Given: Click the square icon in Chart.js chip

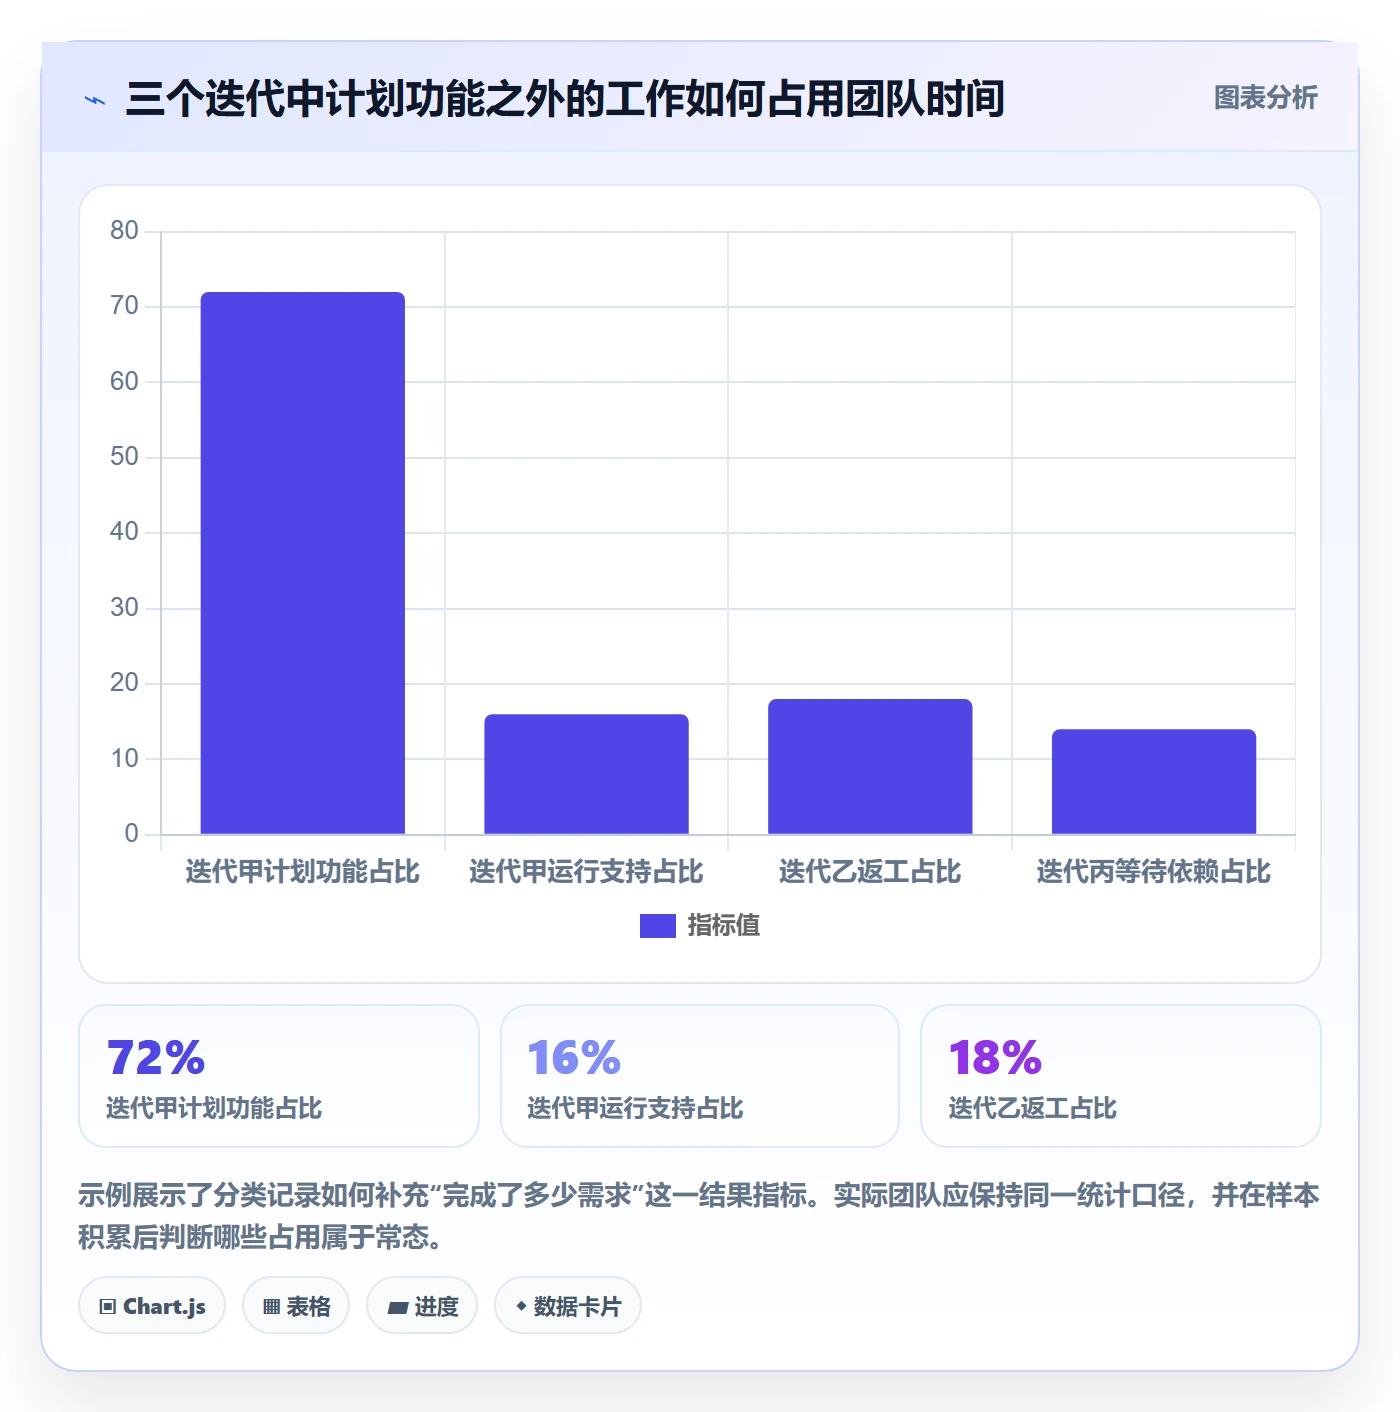Looking at the screenshot, I should click(108, 1307).
